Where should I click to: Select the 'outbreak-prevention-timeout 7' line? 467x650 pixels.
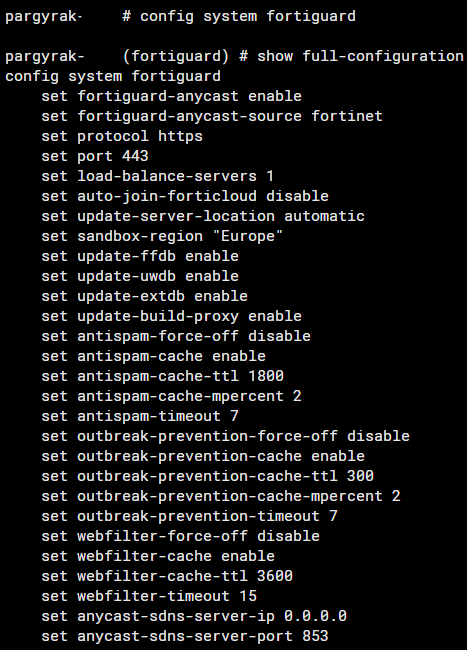click(x=189, y=516)
